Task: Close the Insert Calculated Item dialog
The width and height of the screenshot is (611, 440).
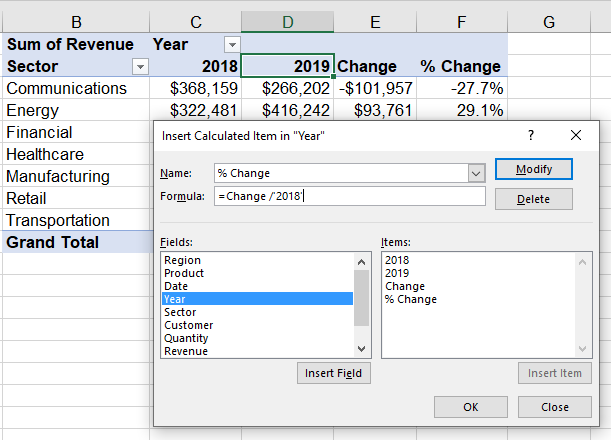Action: pyautogui.click(x=576, y=135)
